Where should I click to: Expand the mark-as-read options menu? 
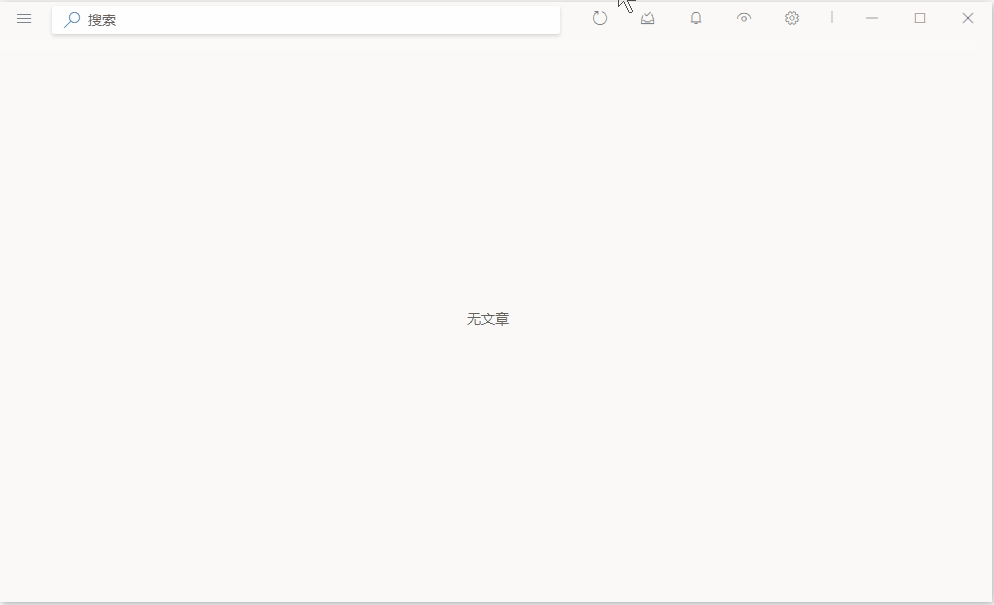(x=648, y=18)
